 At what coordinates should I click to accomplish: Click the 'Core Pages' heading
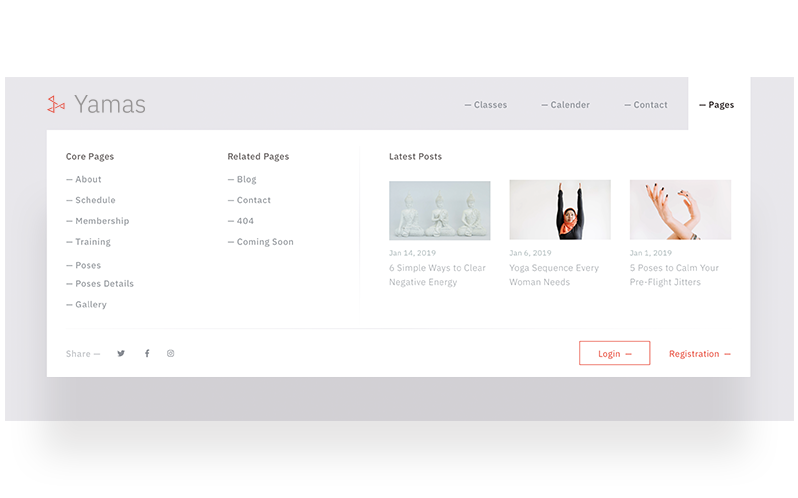[x=90, y=157]
